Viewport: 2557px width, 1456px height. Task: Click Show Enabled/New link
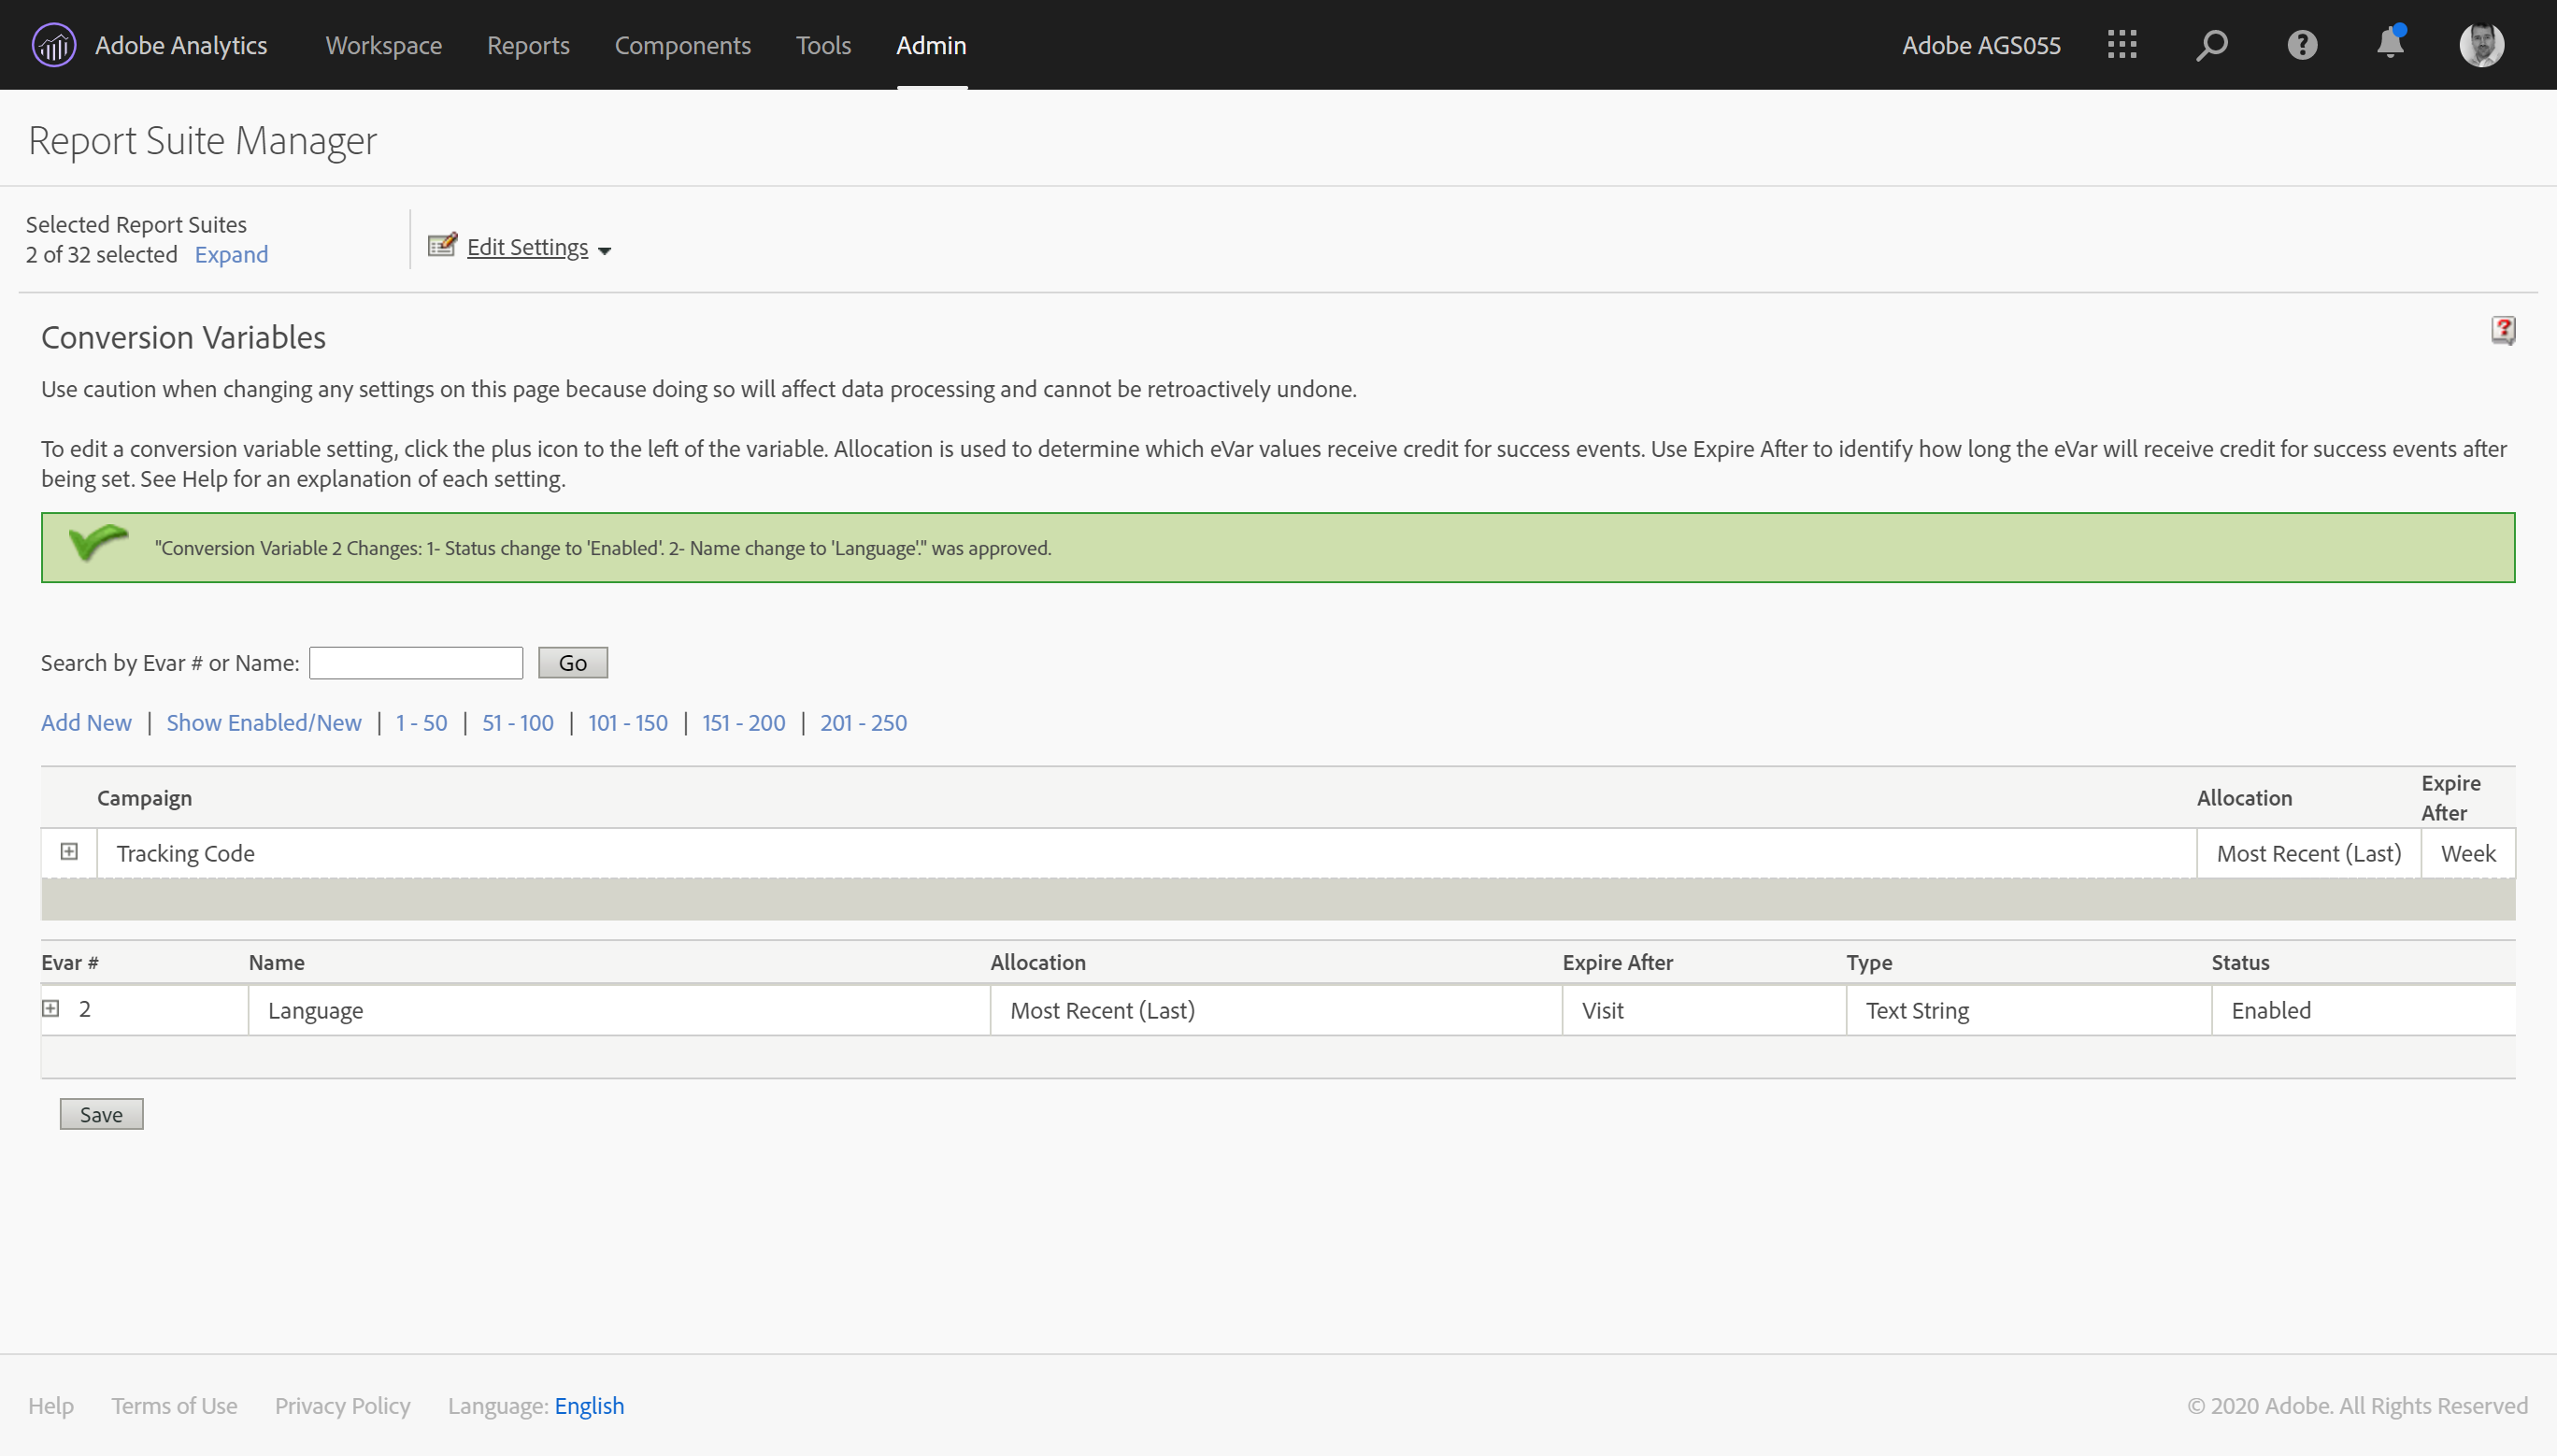tap(263, 723)
